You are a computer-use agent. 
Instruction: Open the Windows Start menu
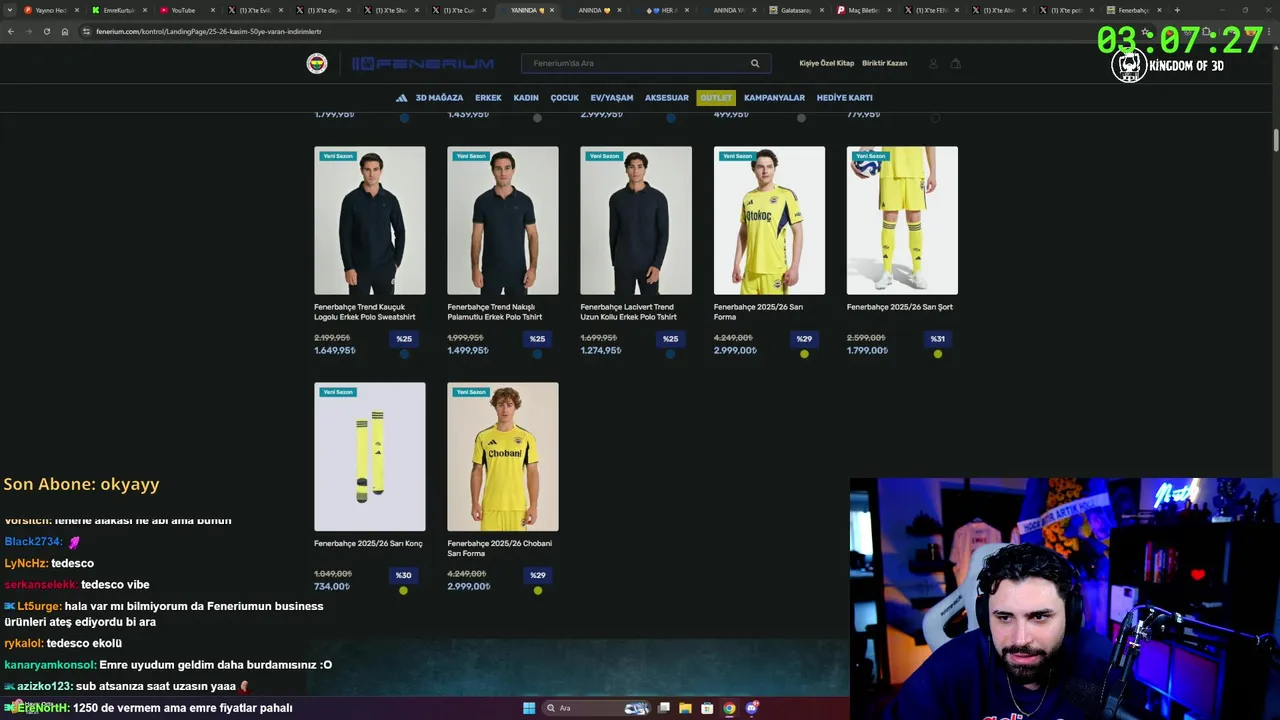tap(529, 708)
